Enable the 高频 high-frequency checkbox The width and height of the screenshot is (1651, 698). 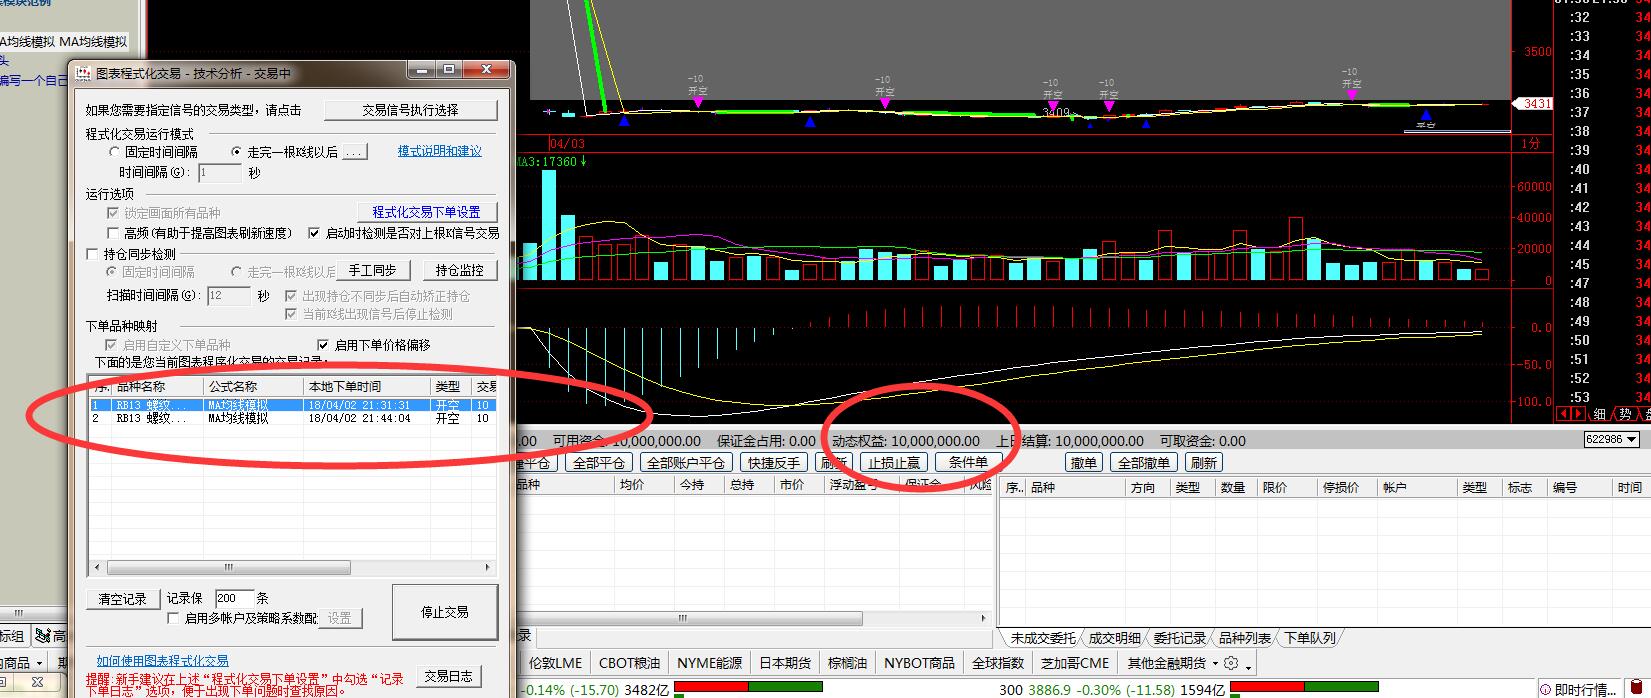point(113,233)
